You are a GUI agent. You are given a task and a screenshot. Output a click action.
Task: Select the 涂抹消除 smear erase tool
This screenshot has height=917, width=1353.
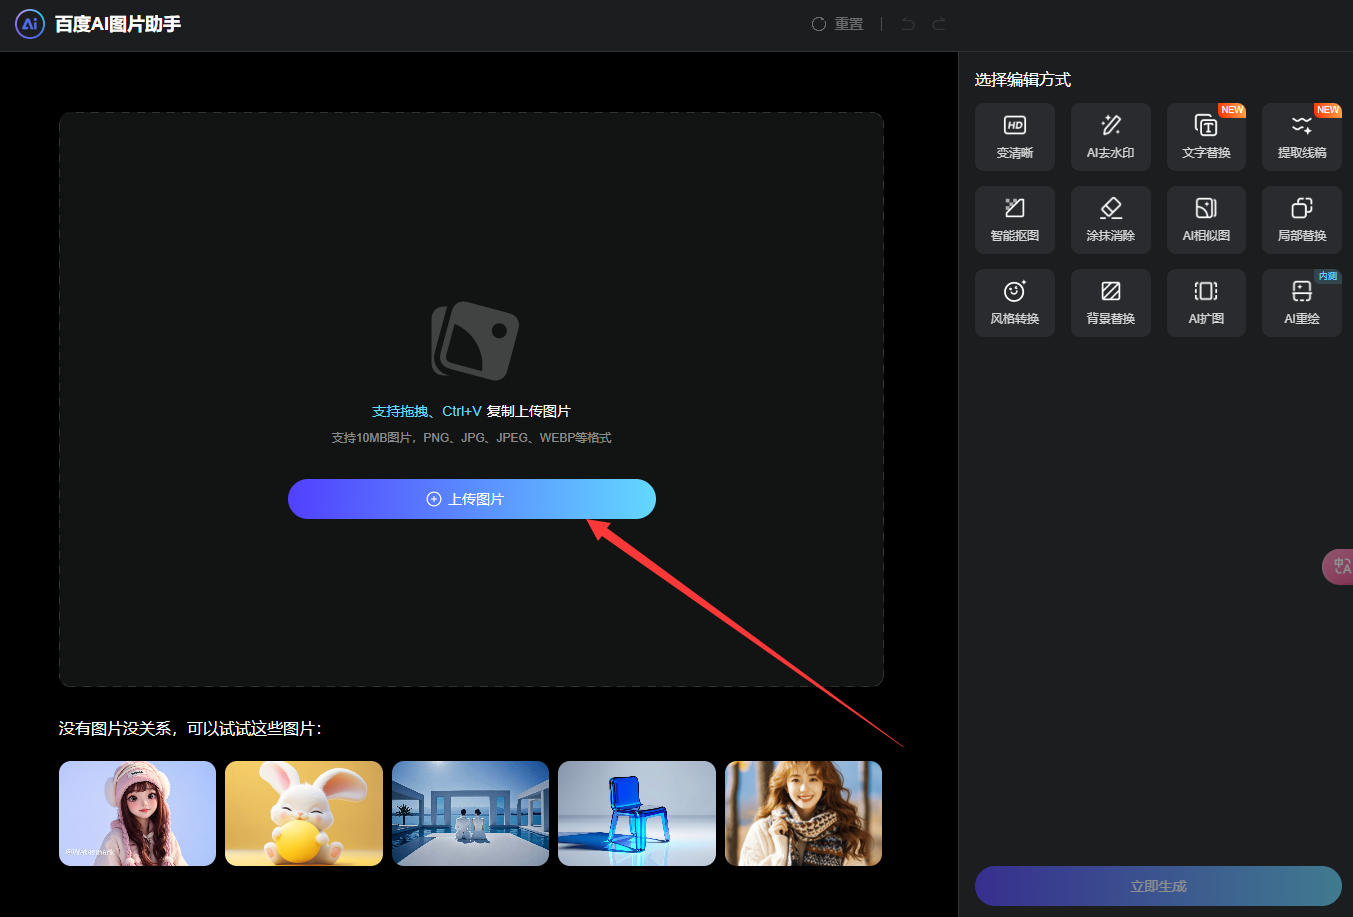click(x=1110, y=220)
